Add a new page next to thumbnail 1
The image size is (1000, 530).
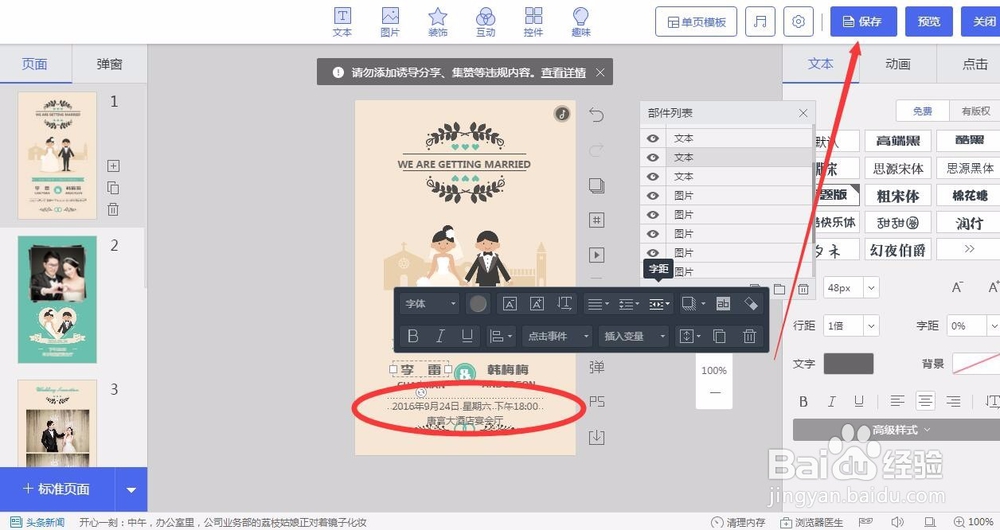pyautogui.click(x=113, y=166)
